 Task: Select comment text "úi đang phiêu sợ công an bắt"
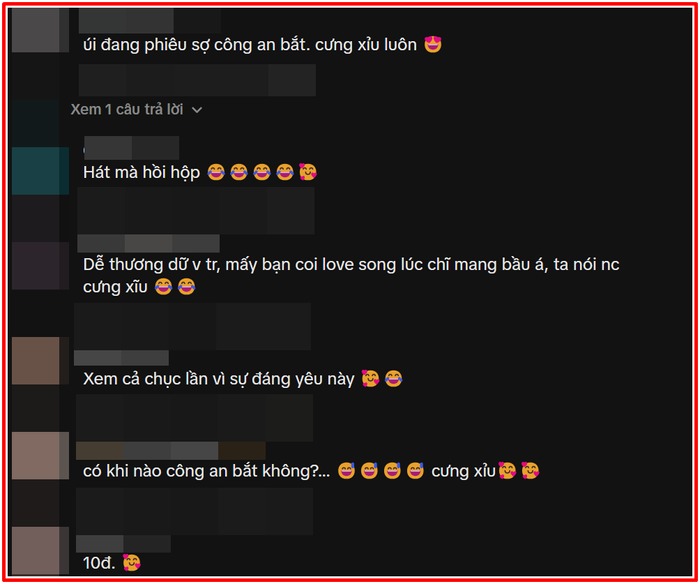[196, 45]
